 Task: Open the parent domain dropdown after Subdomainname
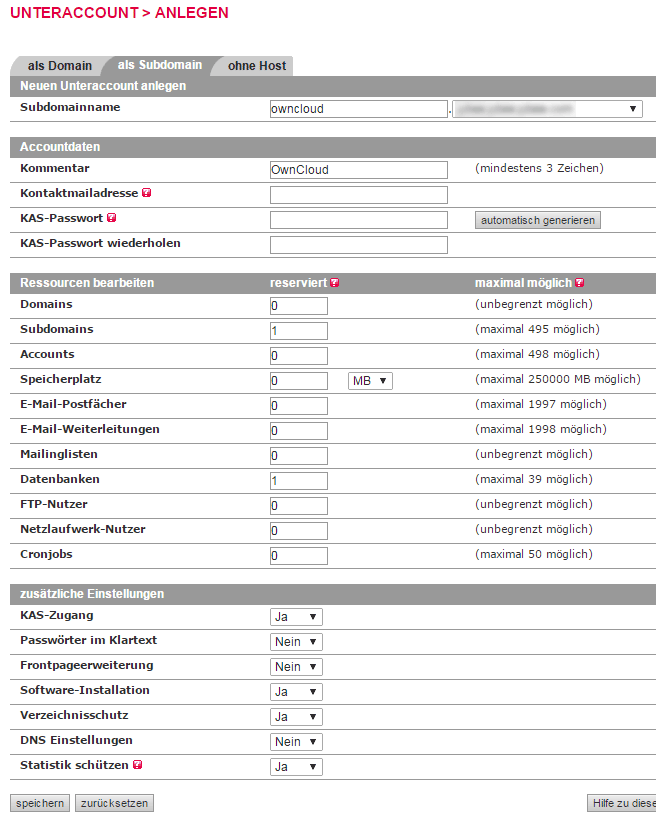(547, 109)
